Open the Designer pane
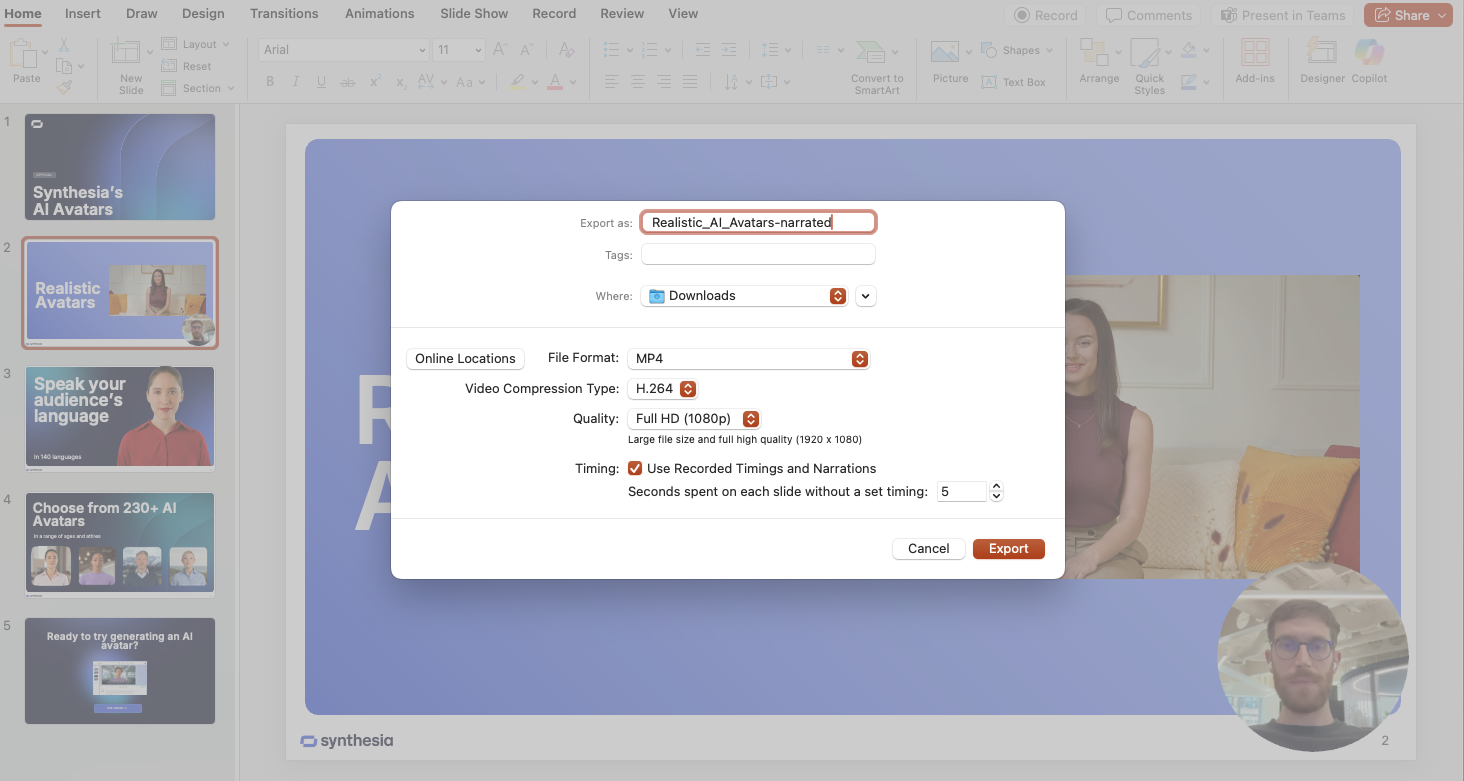This screenshot has width=1464, height=781. pyautogui.click(x=1322, y=61)
